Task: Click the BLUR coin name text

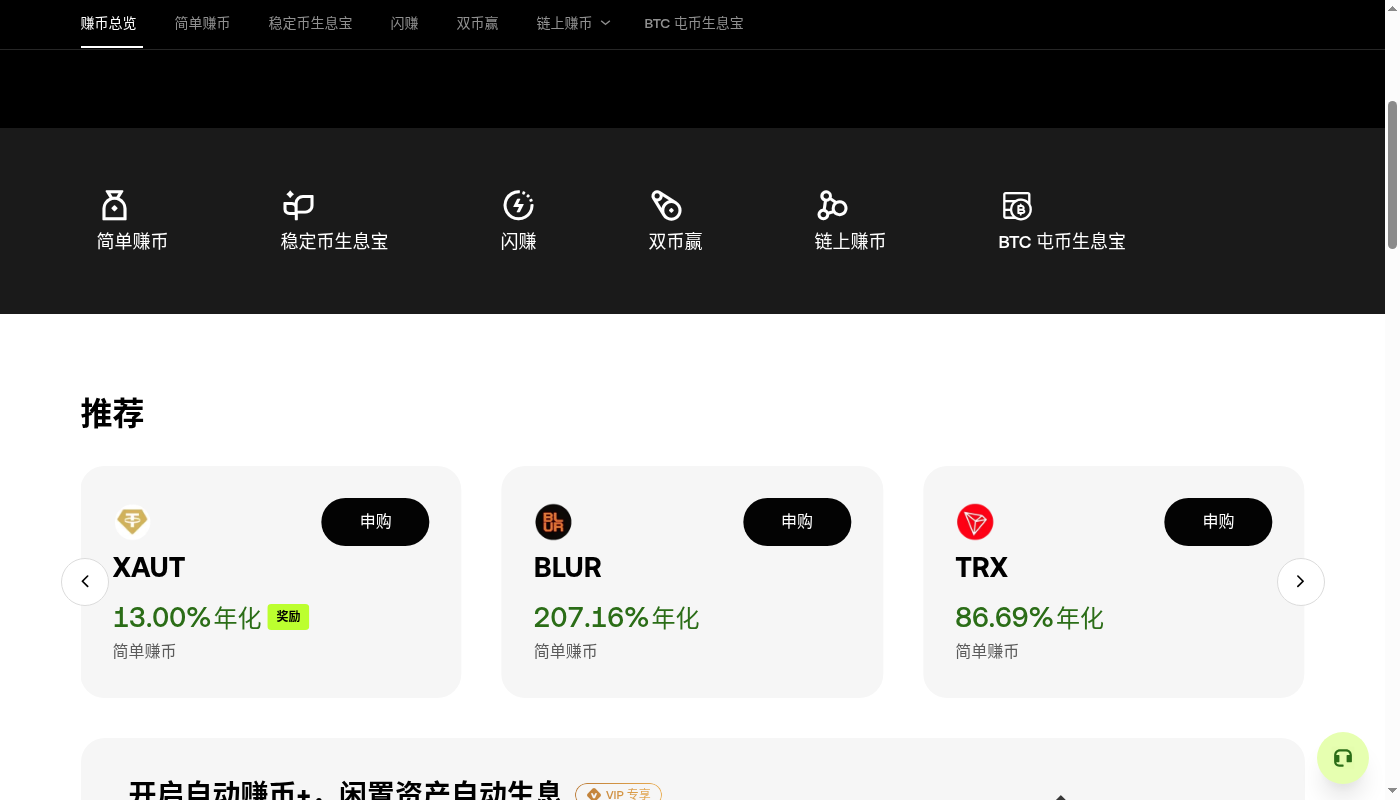Action: pos(567,567)
